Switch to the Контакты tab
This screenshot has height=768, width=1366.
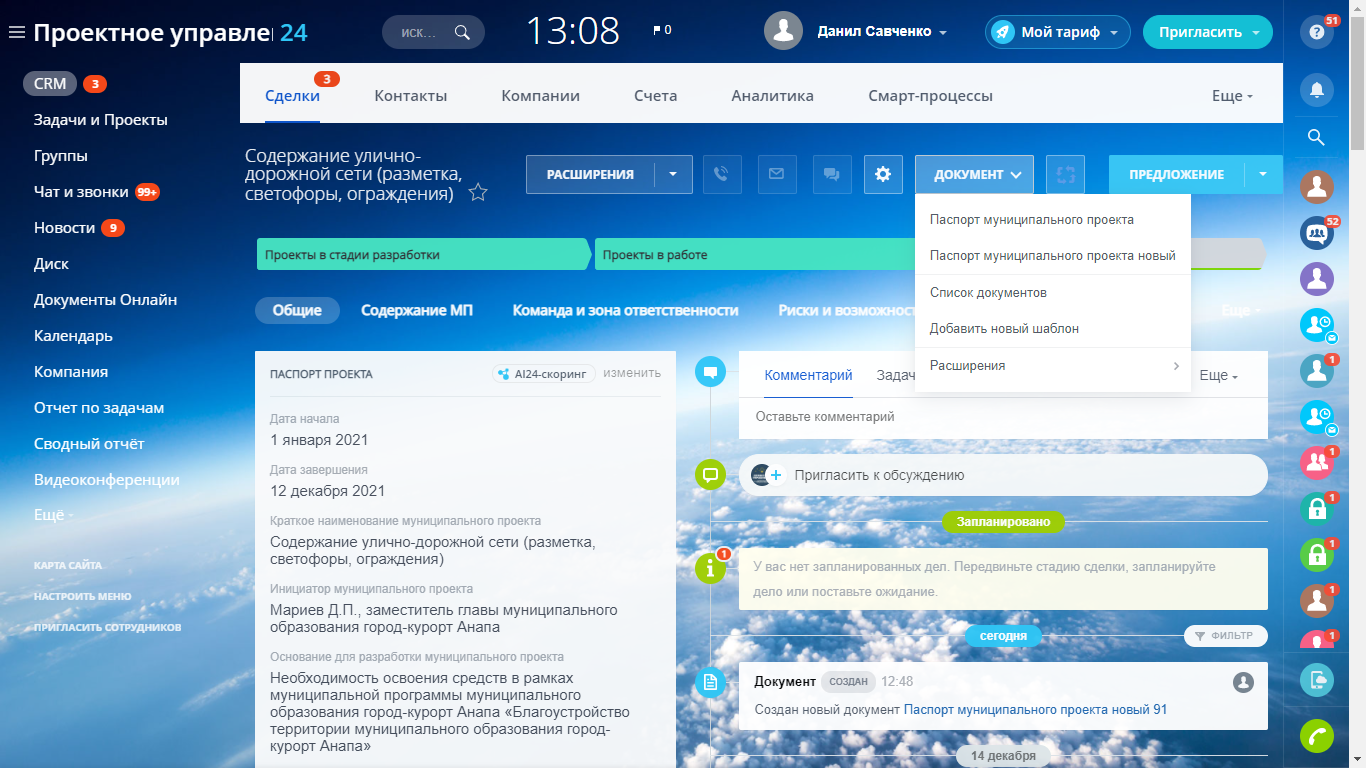pos(411,96)
